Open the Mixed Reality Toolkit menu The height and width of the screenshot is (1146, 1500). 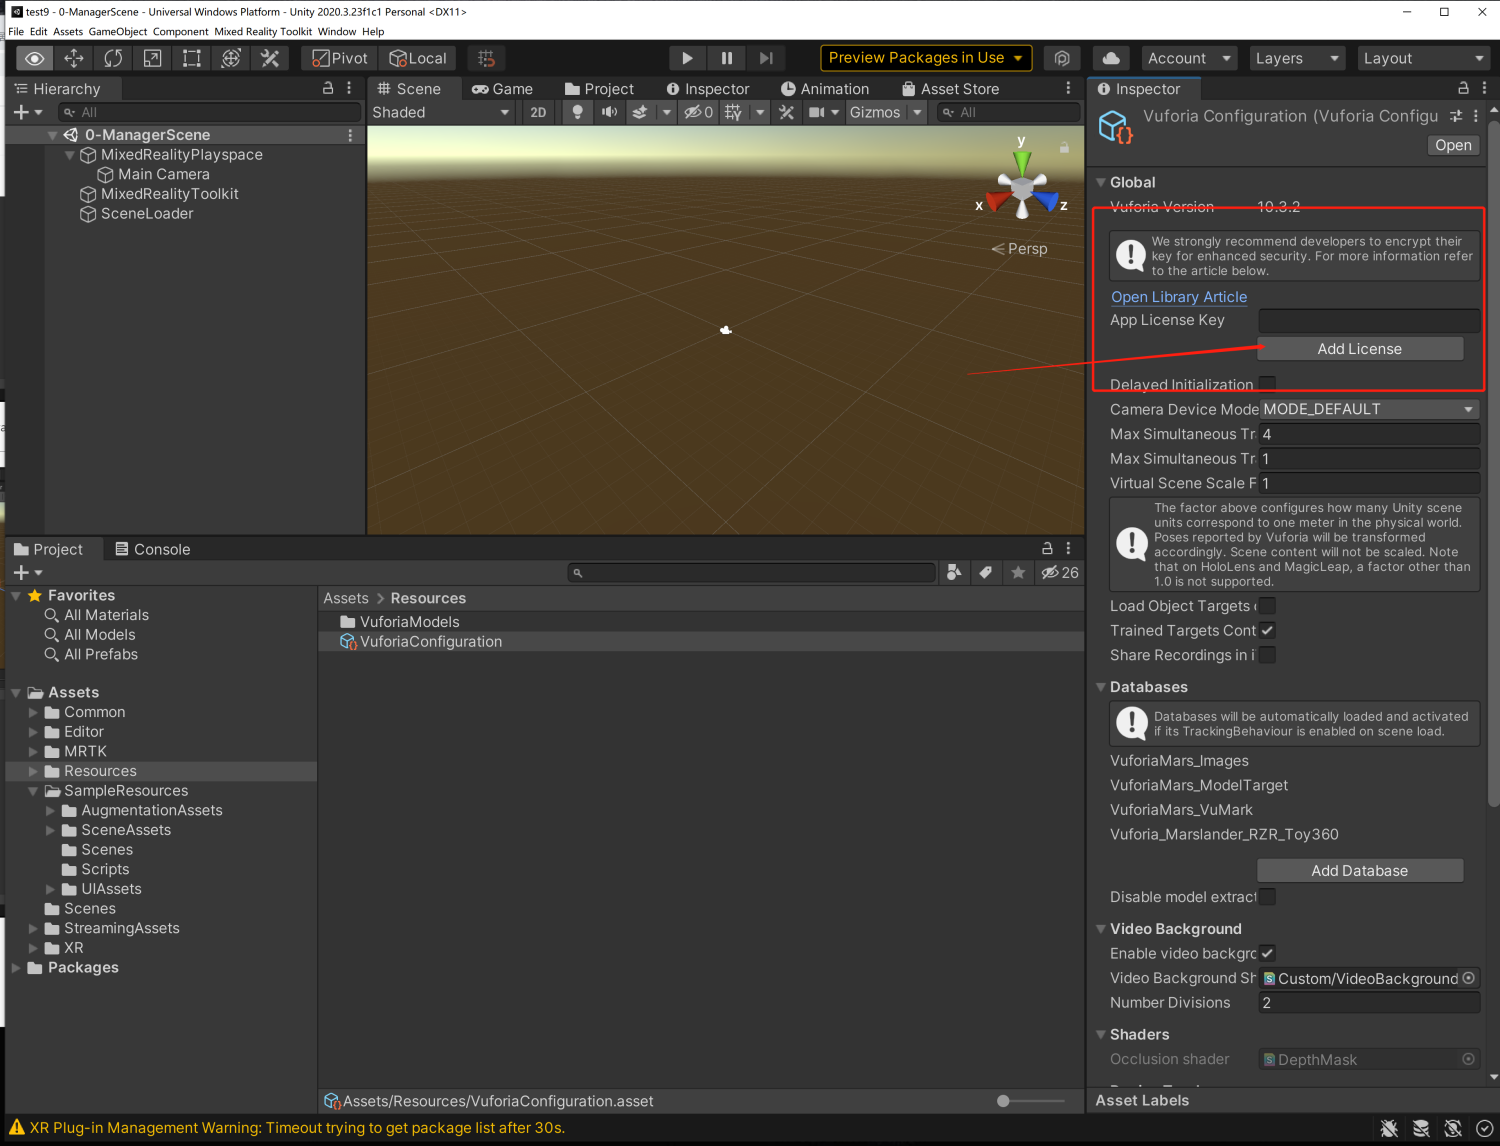pos(263,31)
